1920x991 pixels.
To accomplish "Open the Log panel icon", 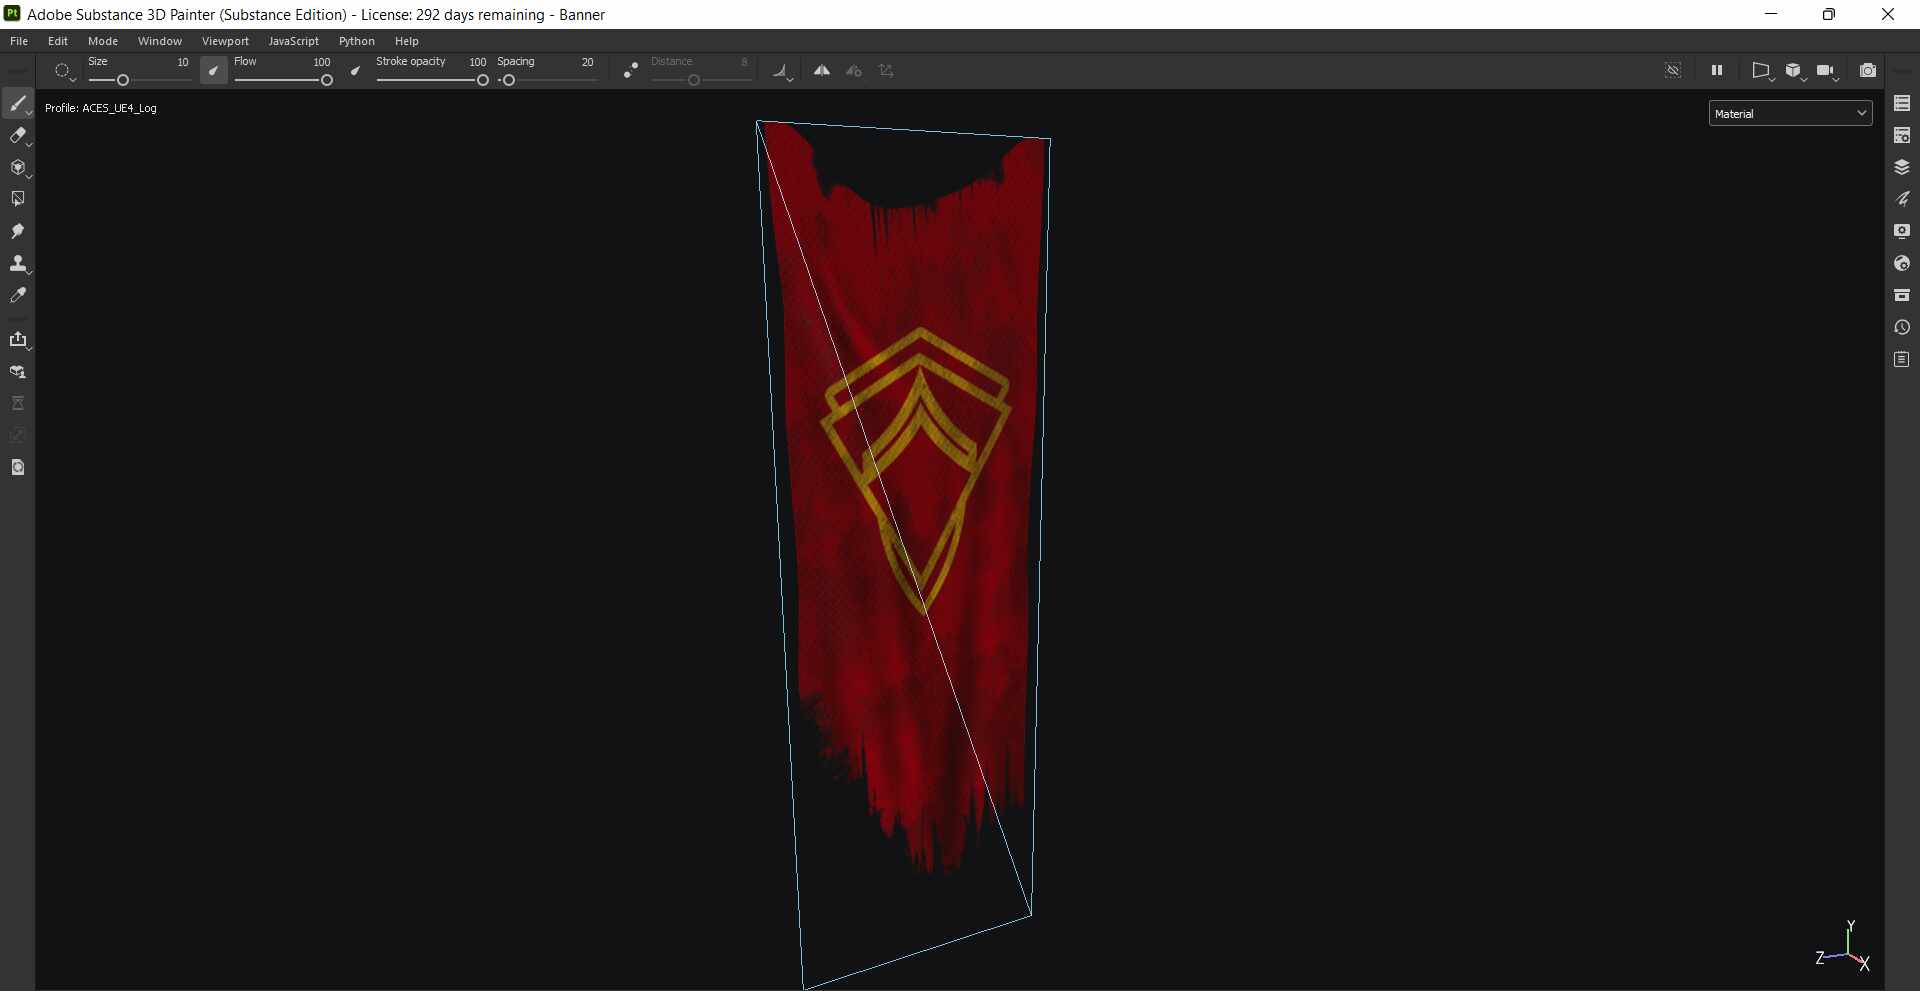I will (x=1902, y=359).
